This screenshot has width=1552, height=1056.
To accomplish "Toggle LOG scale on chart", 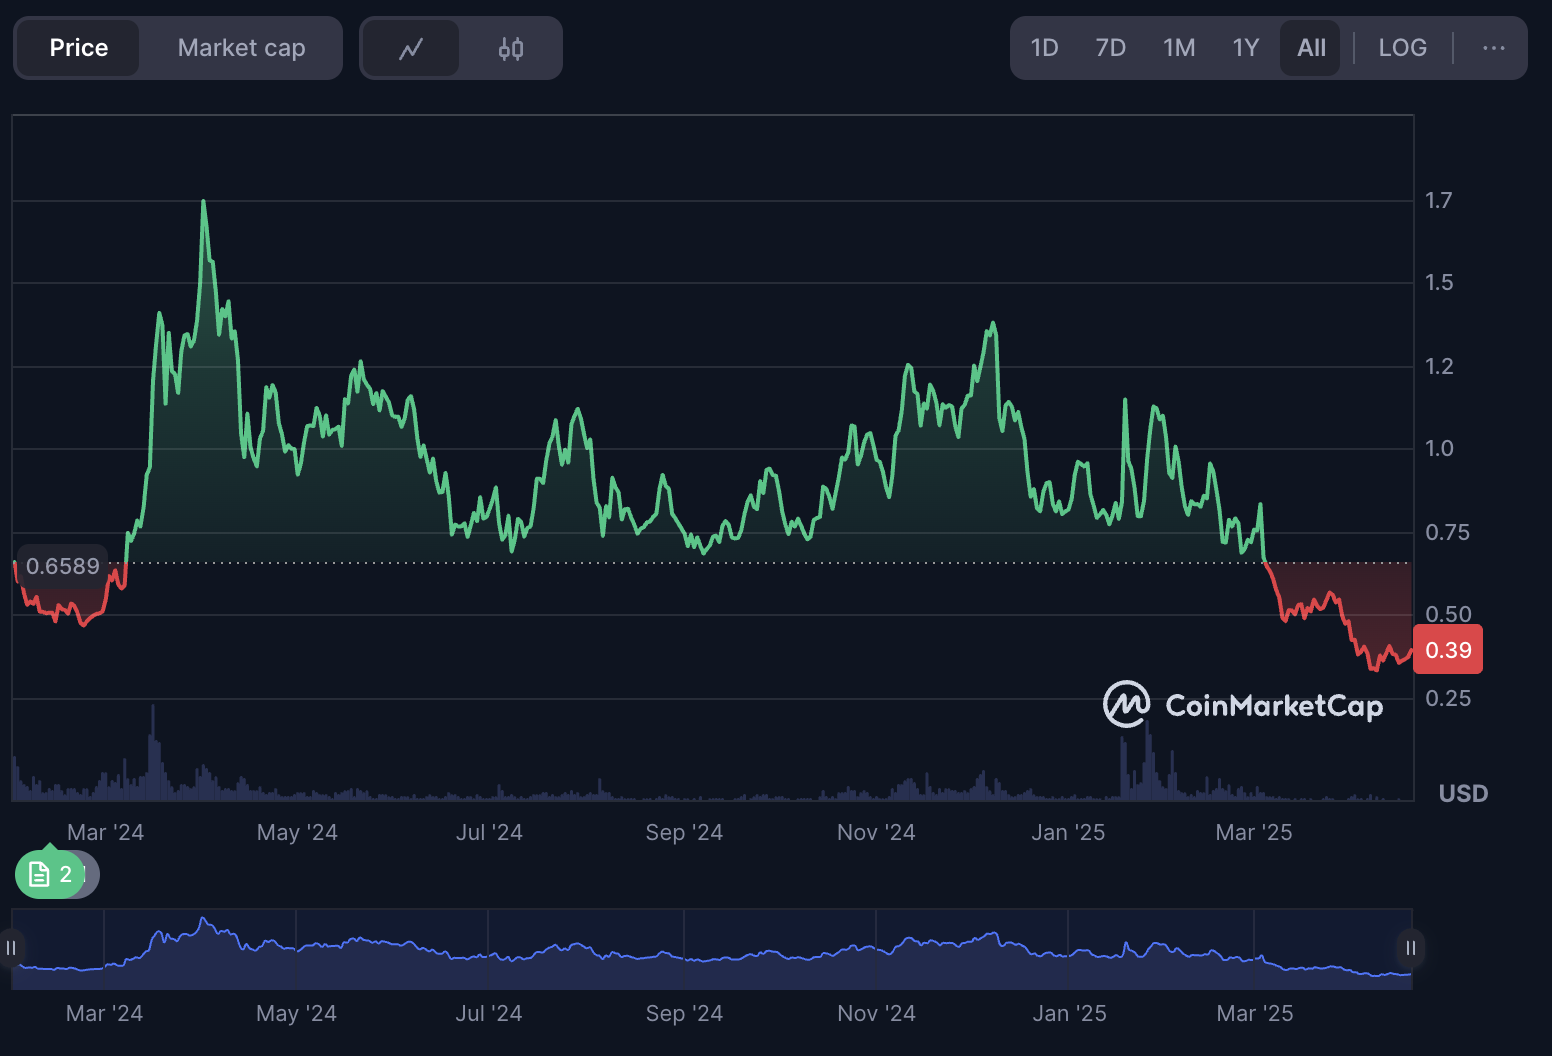I will point(1402,48).
